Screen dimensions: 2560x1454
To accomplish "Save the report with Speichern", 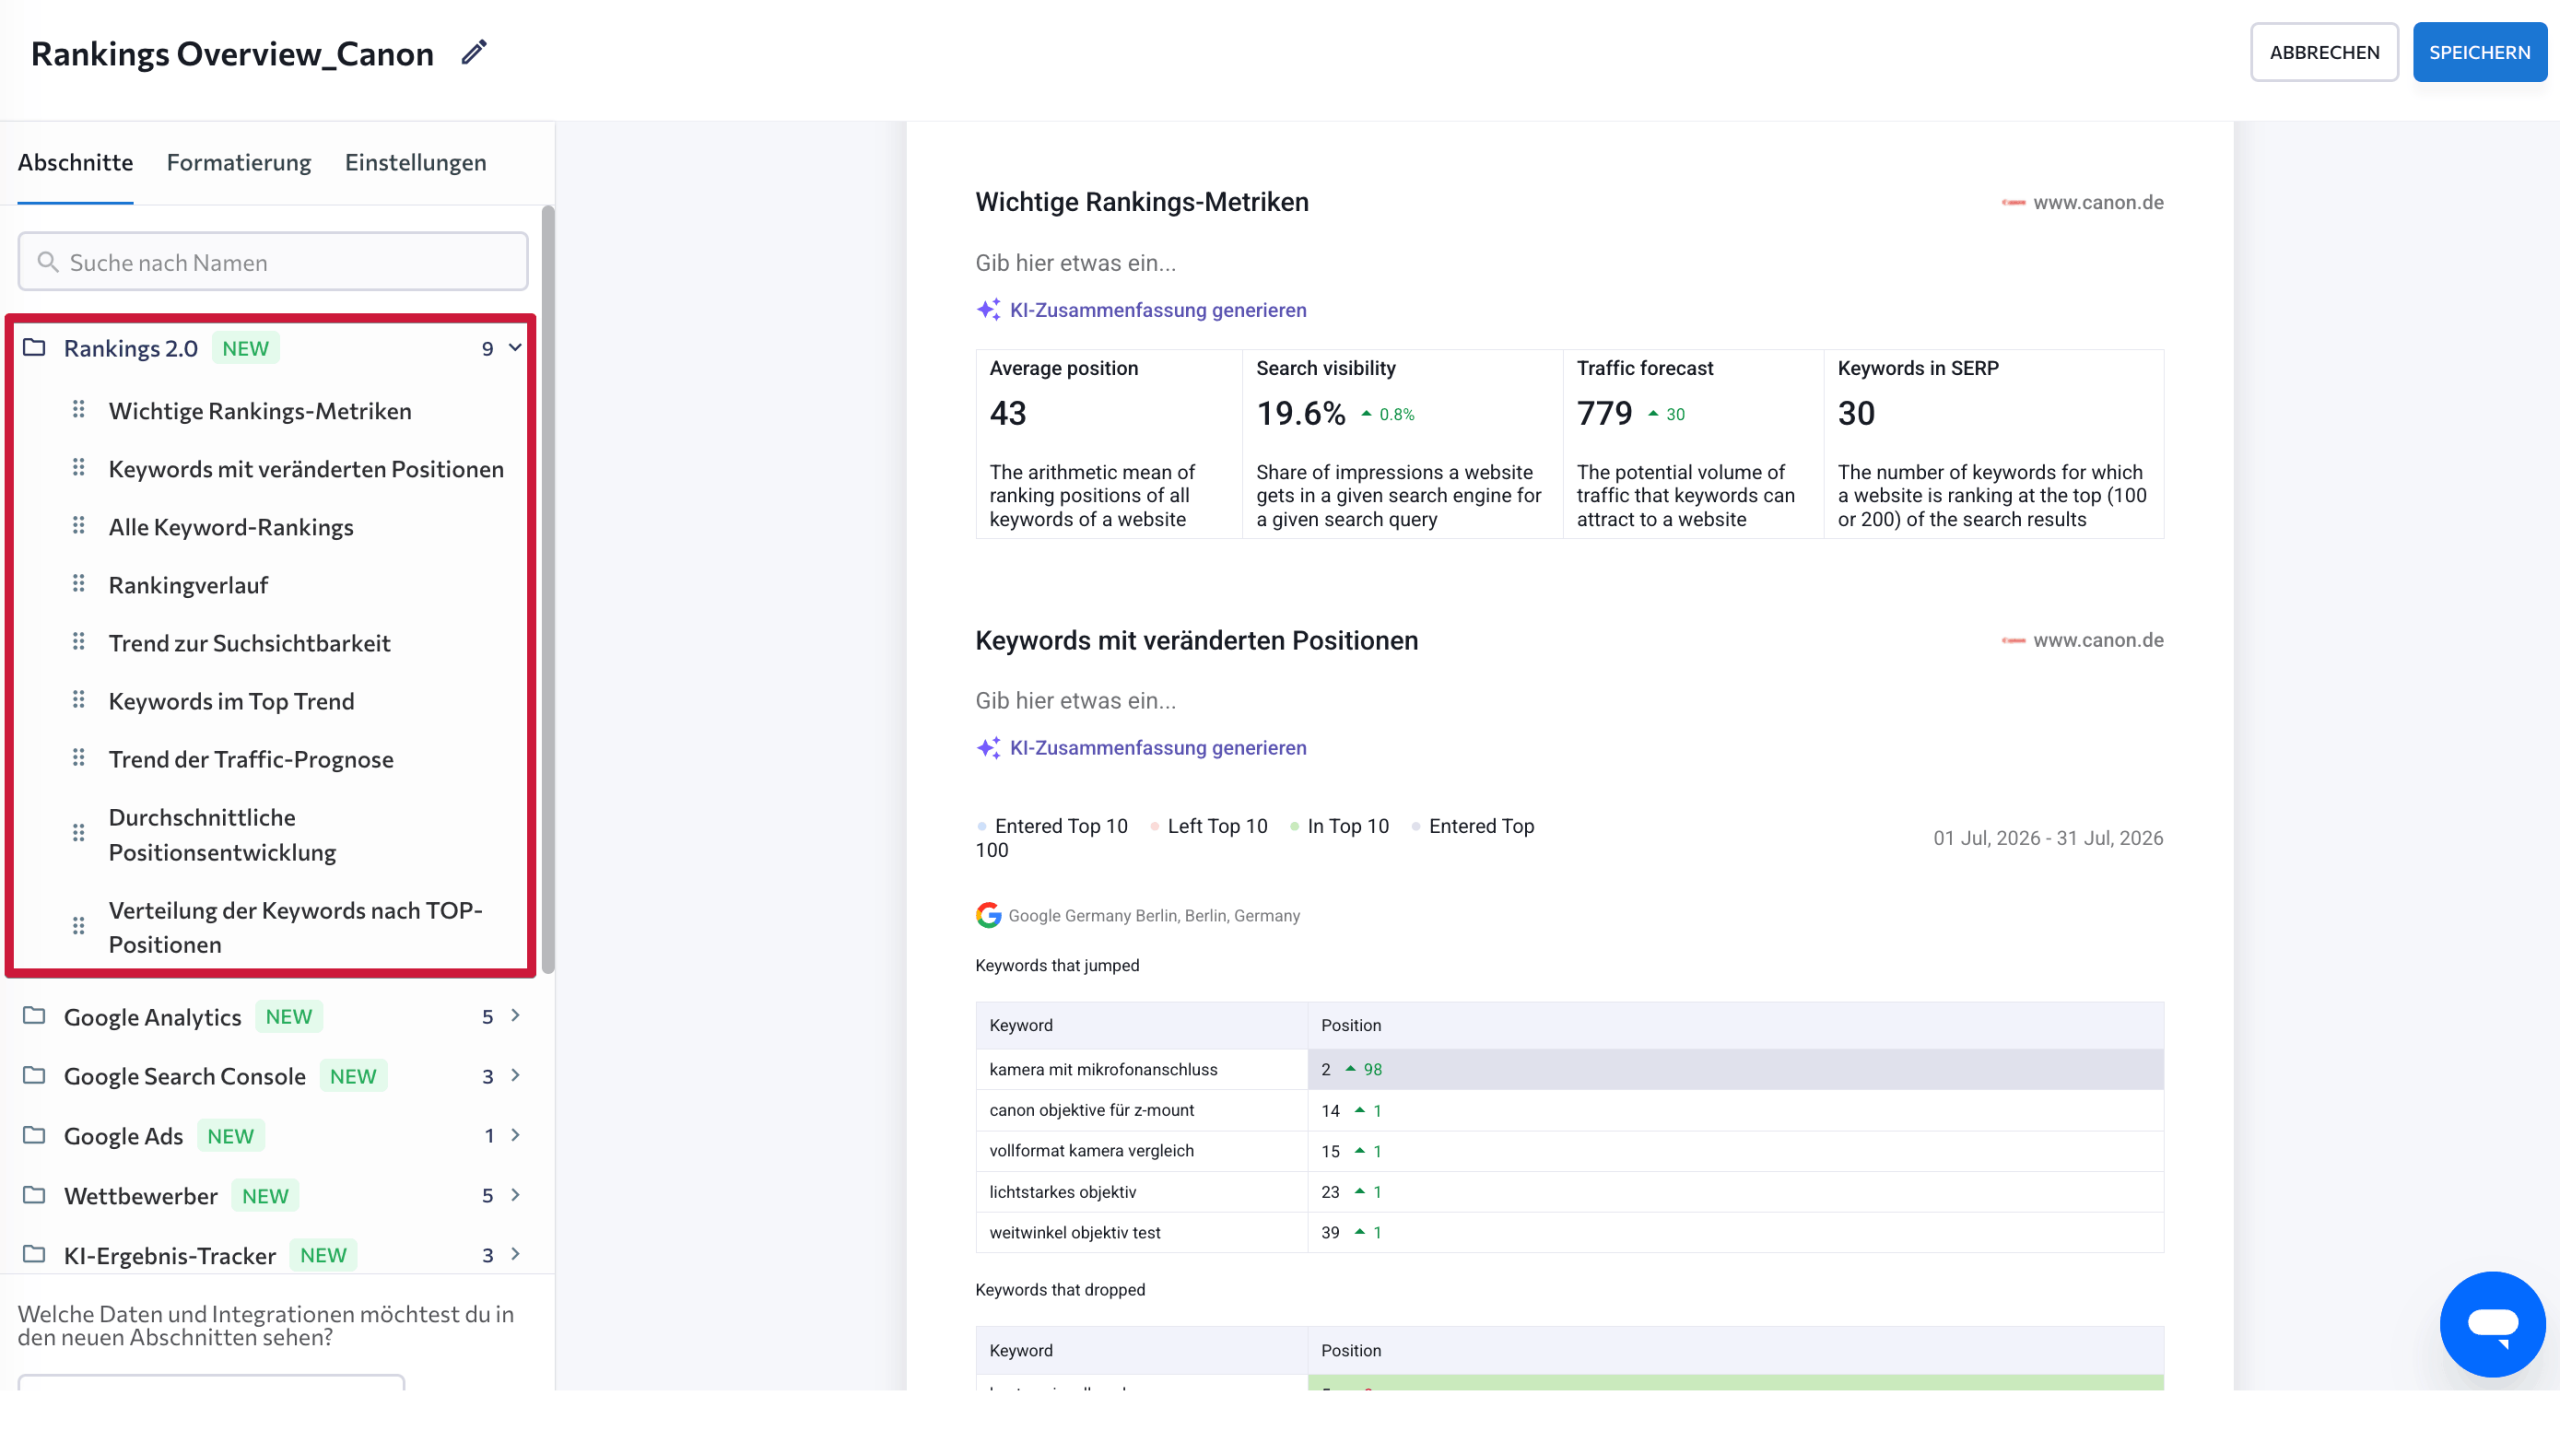I will tap(2480, 52).
